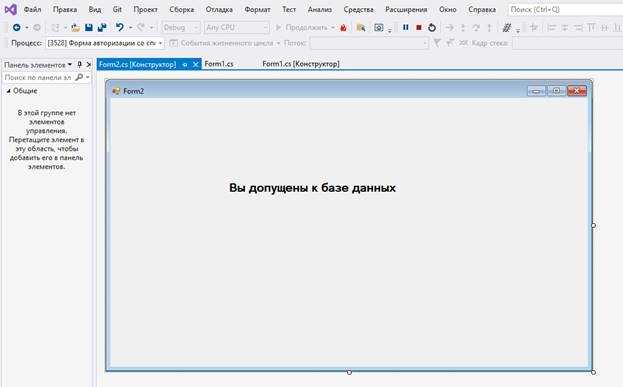Click the magnifier icon in toolbox search
The height and width of the screenshot is (387, 623).
click(x=79, y=77)
